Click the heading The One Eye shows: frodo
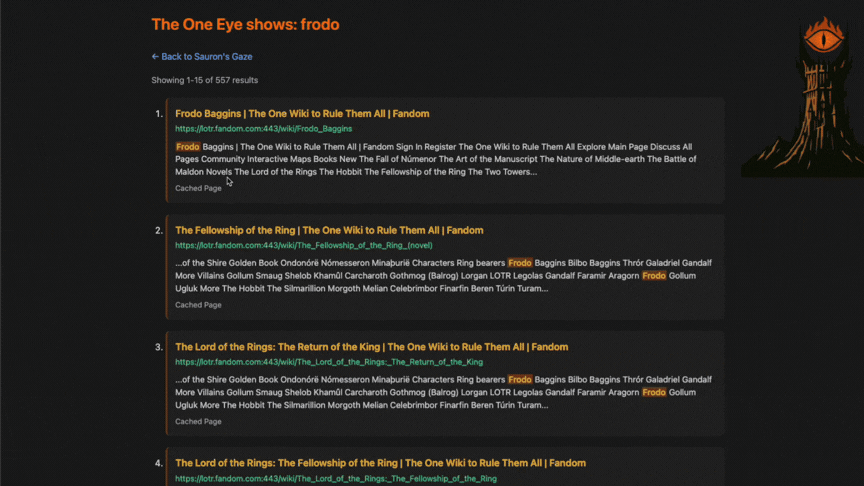The height and width of the screenshot is (486, 864). (245, 24)
